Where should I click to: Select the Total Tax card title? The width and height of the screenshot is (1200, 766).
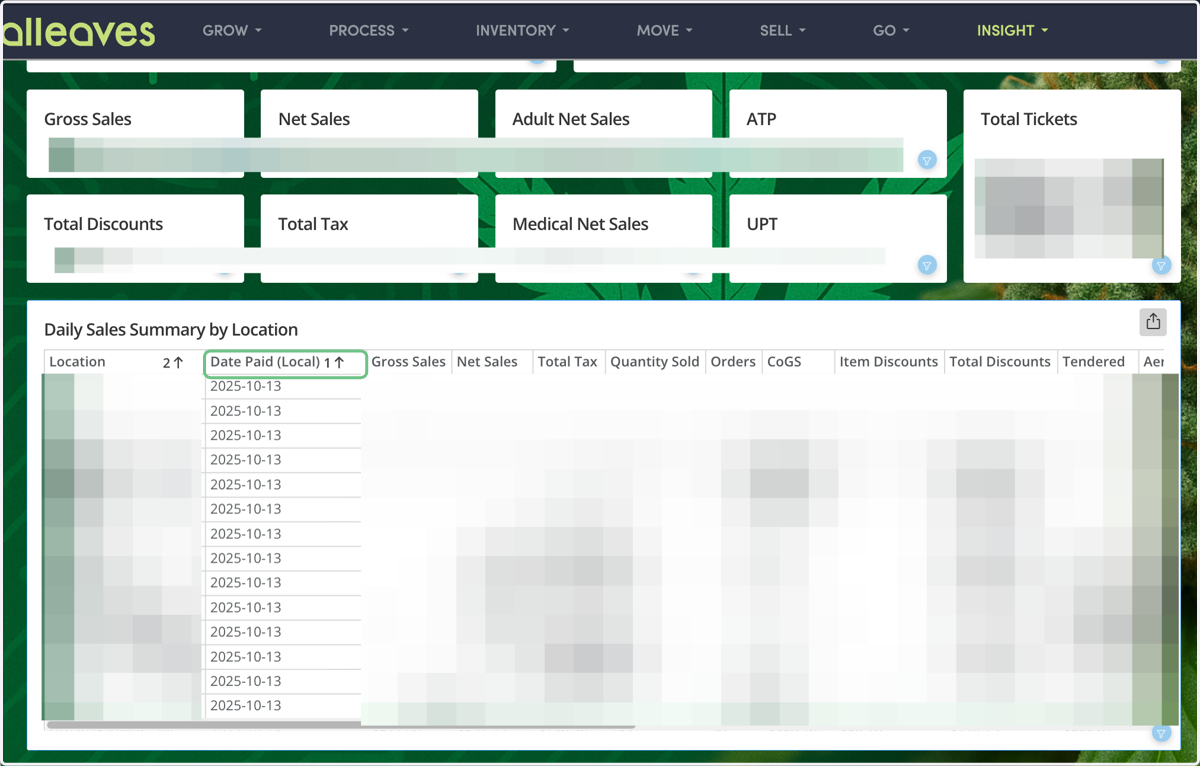tap(313, 224)
